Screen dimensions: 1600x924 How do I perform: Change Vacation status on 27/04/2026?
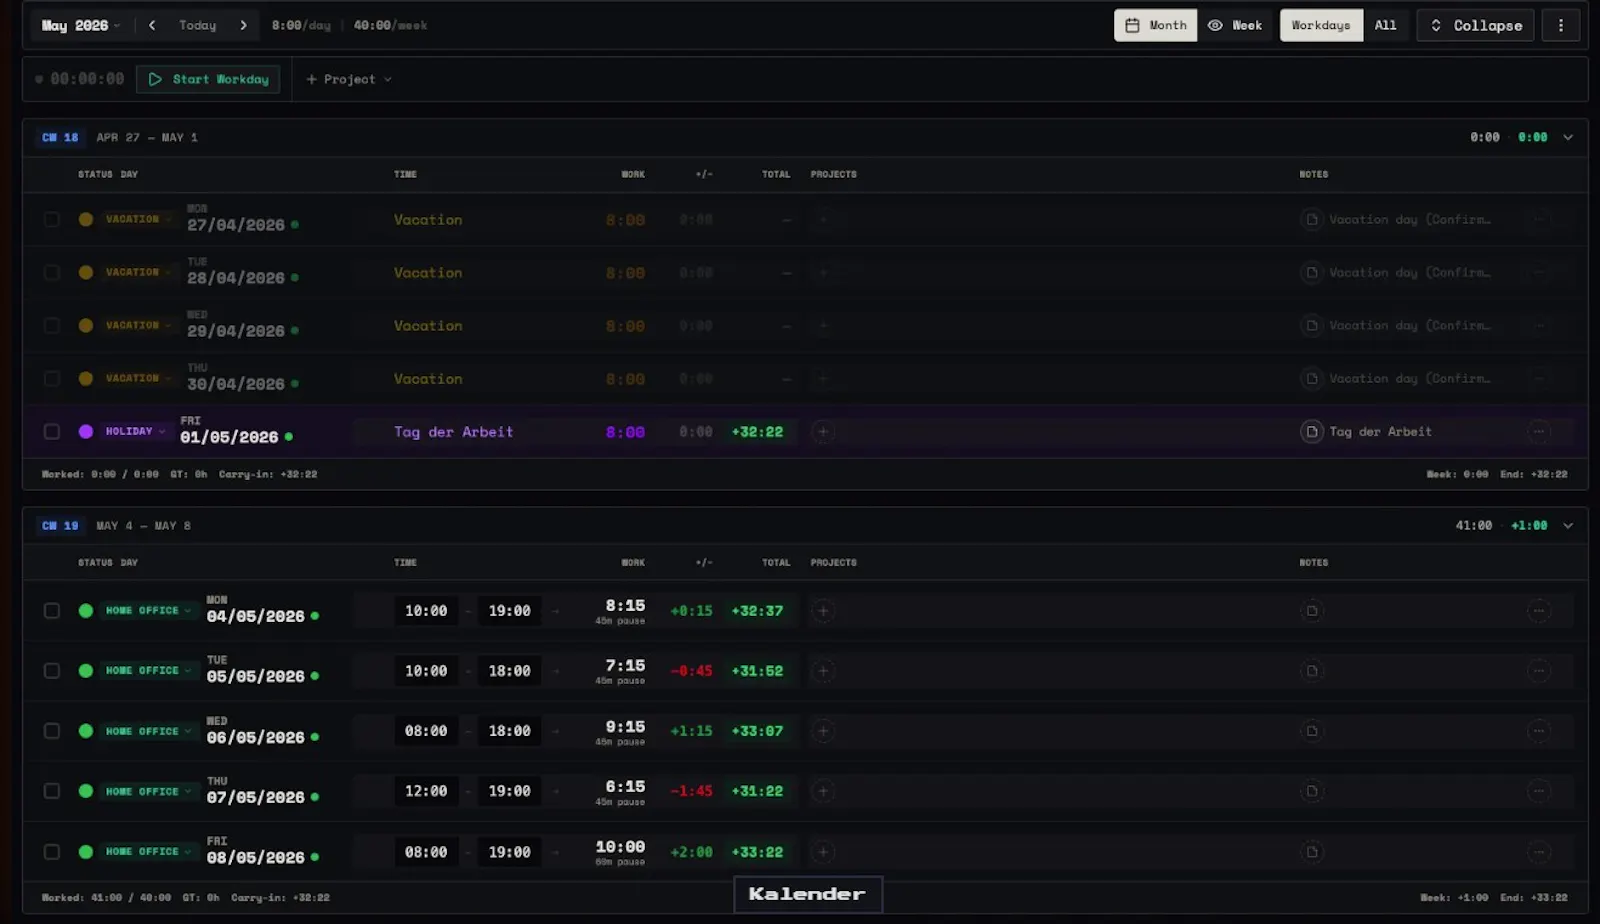137,219
